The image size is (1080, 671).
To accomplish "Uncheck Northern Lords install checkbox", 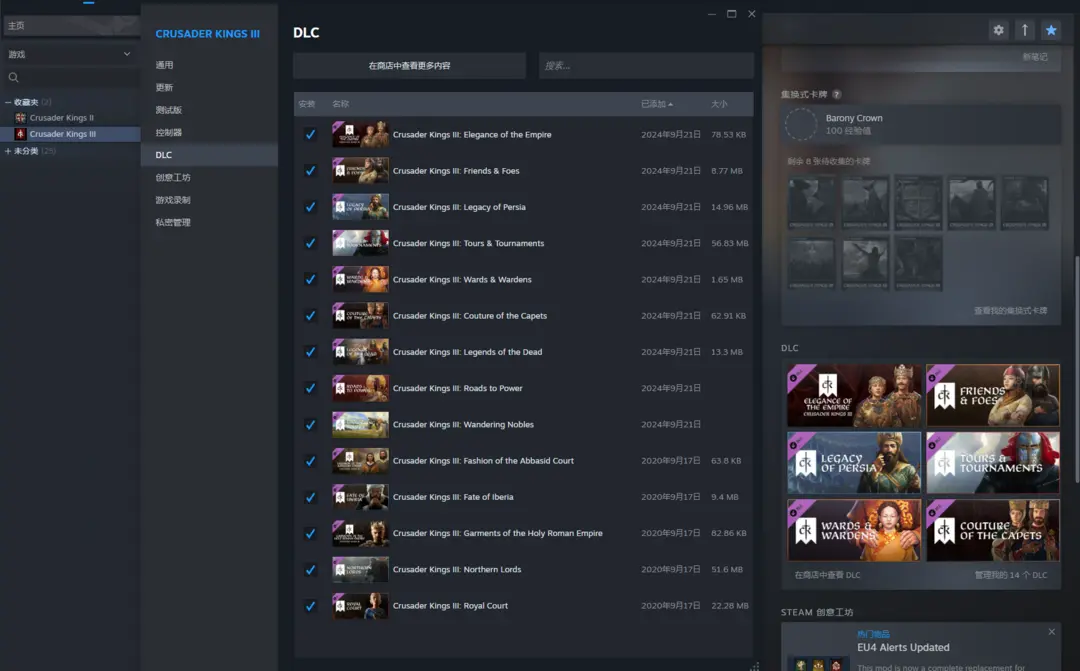I will tap(311, 570).
